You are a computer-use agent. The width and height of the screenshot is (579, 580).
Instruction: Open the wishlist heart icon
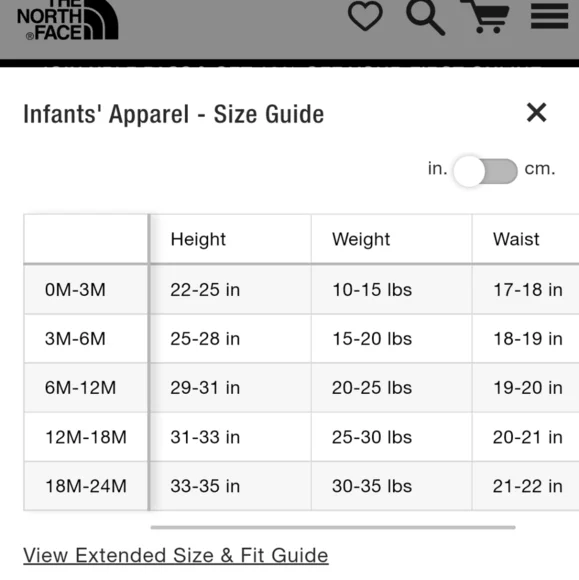pyautogui.click(x=365, y=16)
